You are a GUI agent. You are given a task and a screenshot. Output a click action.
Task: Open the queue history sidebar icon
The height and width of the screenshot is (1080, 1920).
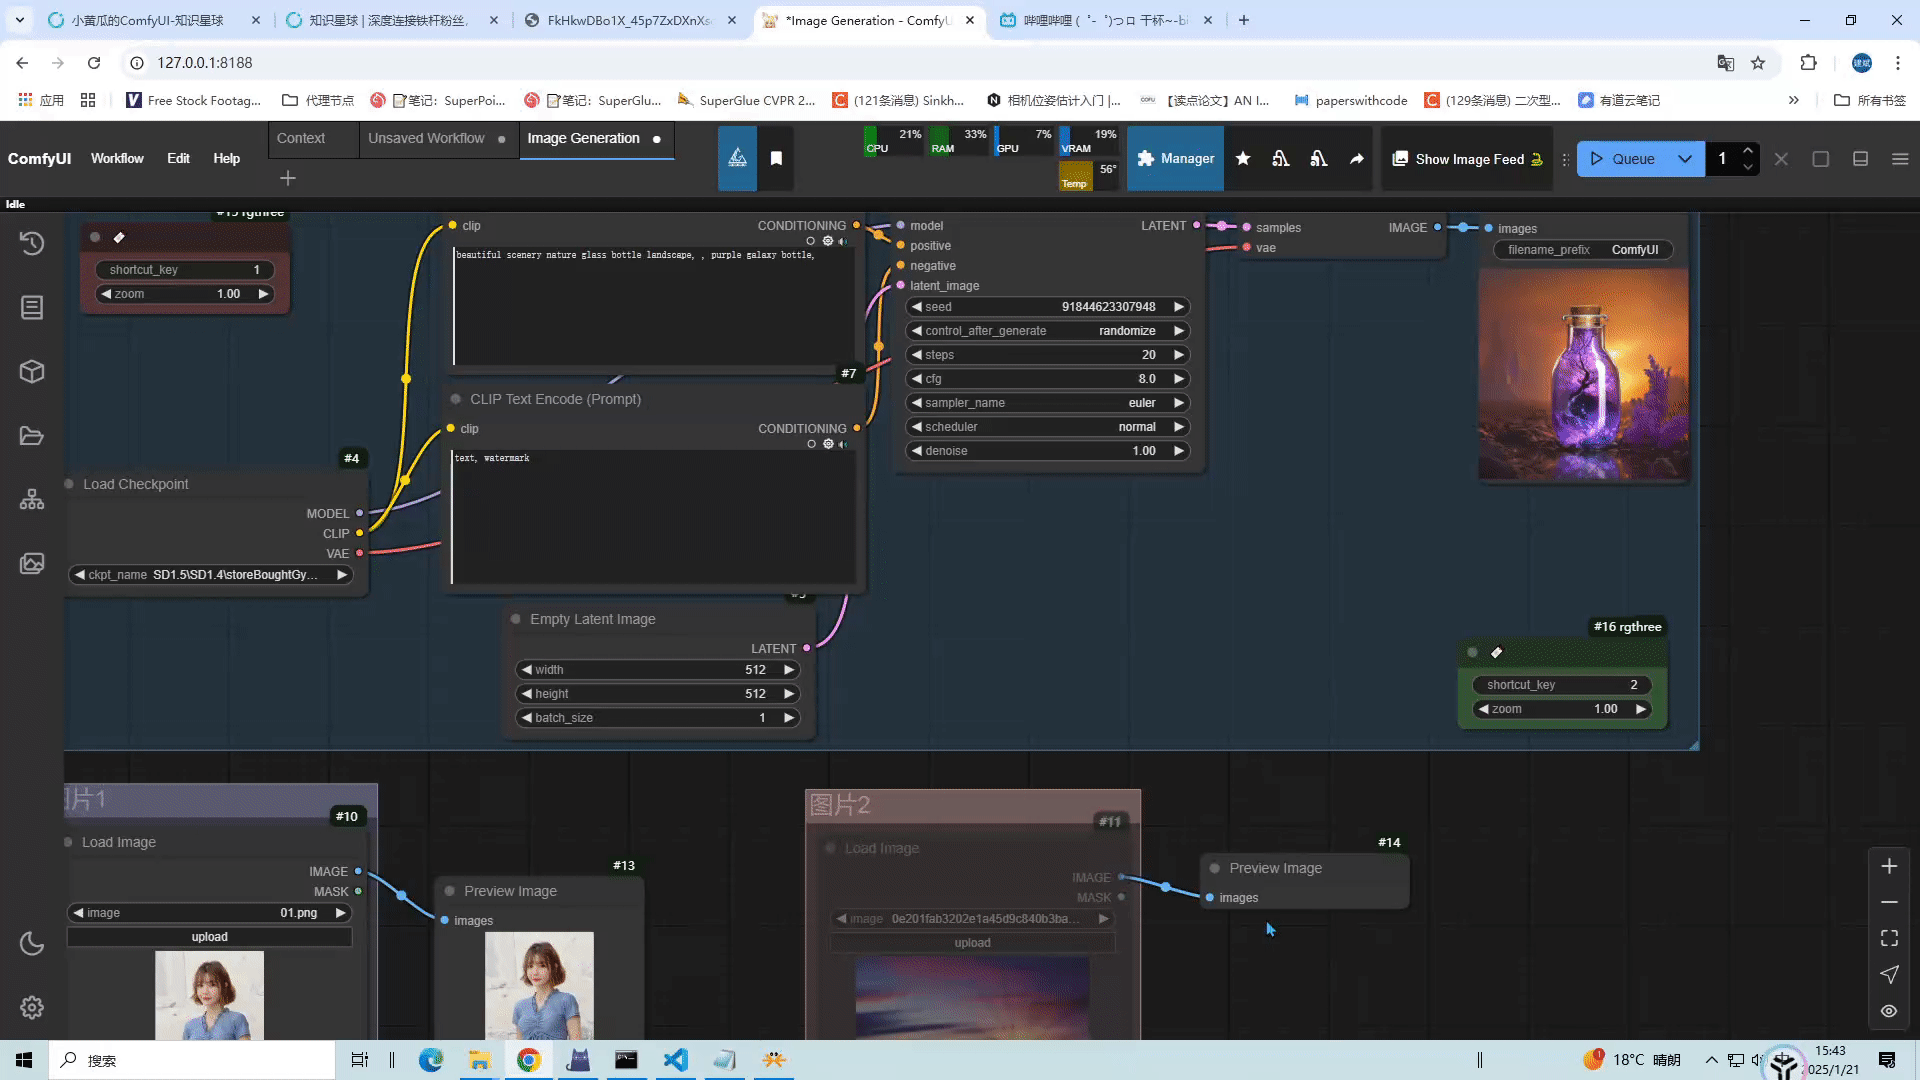tap(32, 243)
